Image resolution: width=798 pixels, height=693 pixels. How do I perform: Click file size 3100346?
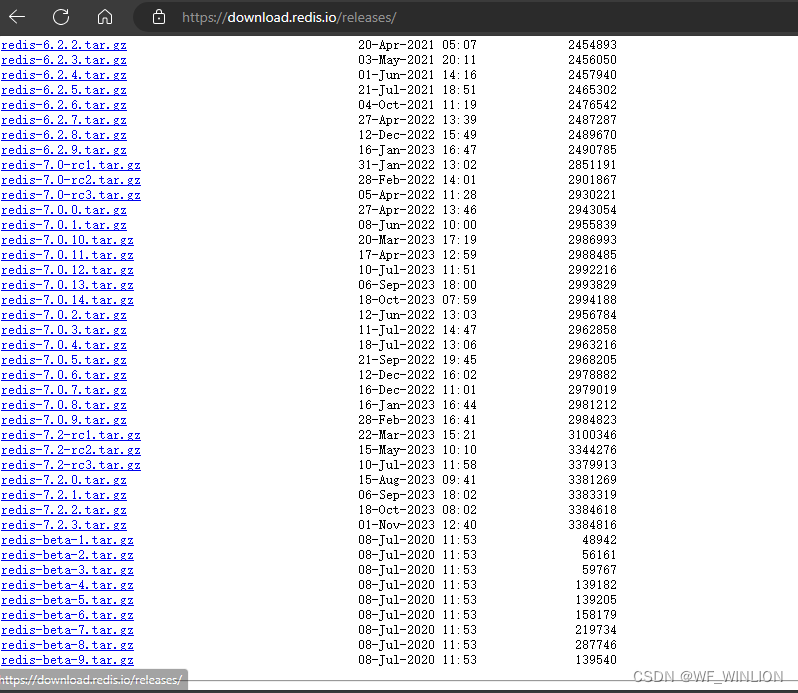point(592,435)
